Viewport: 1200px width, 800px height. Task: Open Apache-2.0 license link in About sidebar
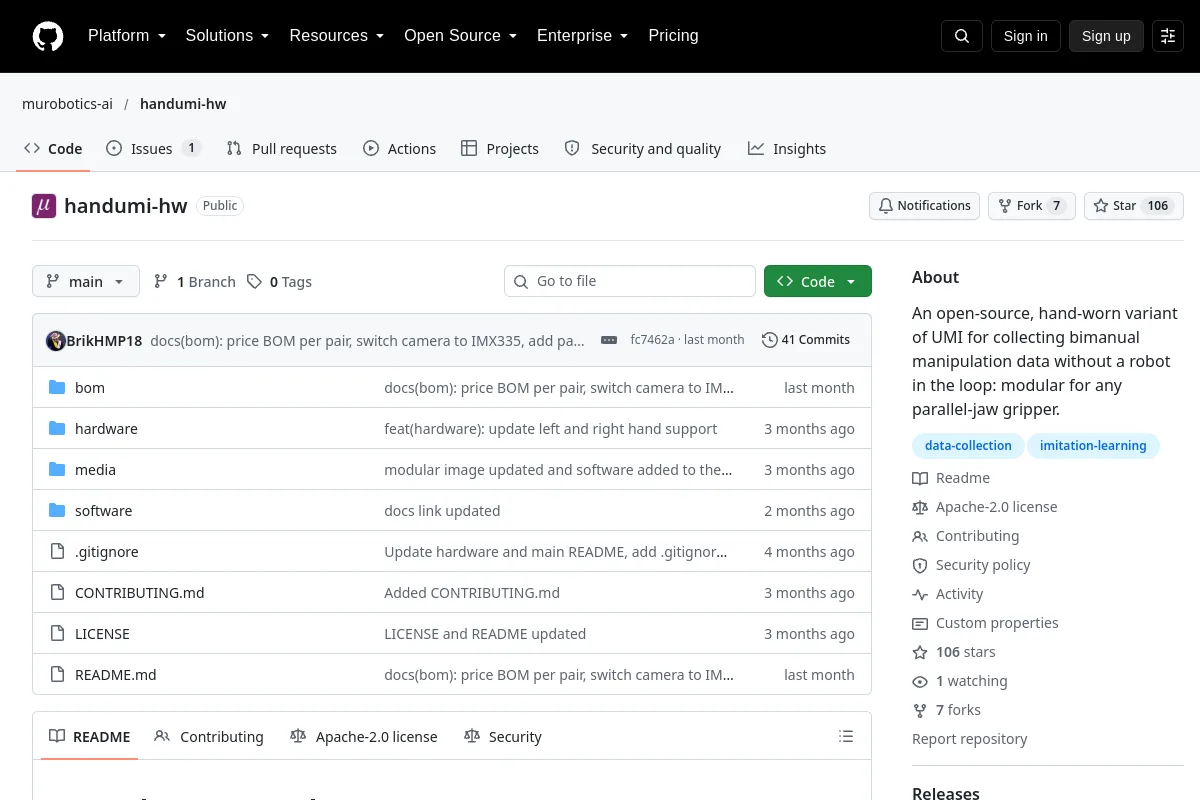click(x=985, y=508)
